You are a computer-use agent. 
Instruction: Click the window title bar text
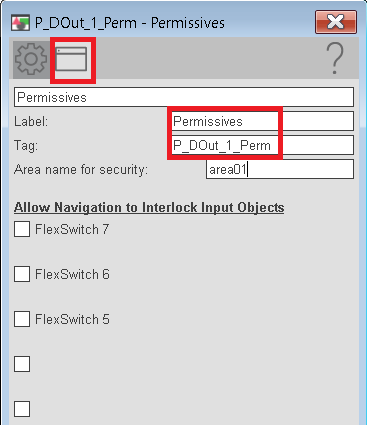130,23
